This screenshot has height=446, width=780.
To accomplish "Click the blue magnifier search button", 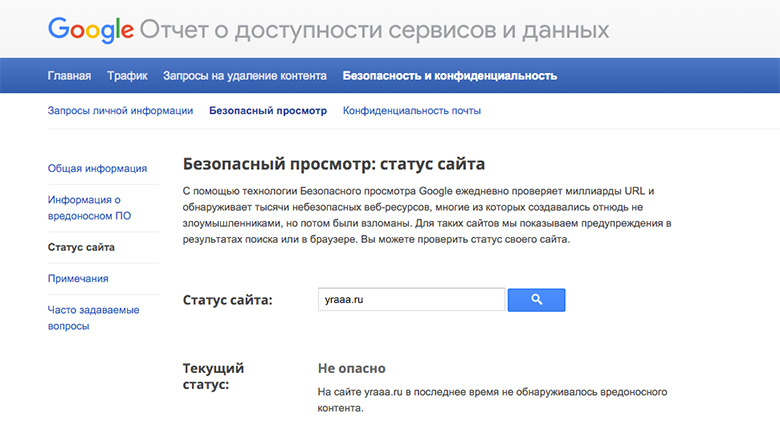I will point(536,300).
